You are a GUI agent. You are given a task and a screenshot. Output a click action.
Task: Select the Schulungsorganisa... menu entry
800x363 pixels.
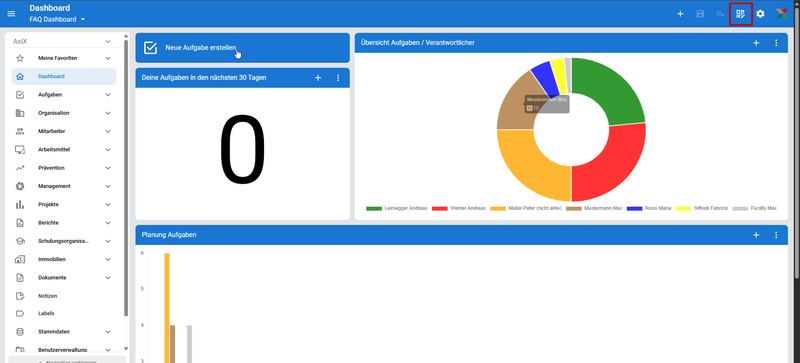[x=64, y=241]
